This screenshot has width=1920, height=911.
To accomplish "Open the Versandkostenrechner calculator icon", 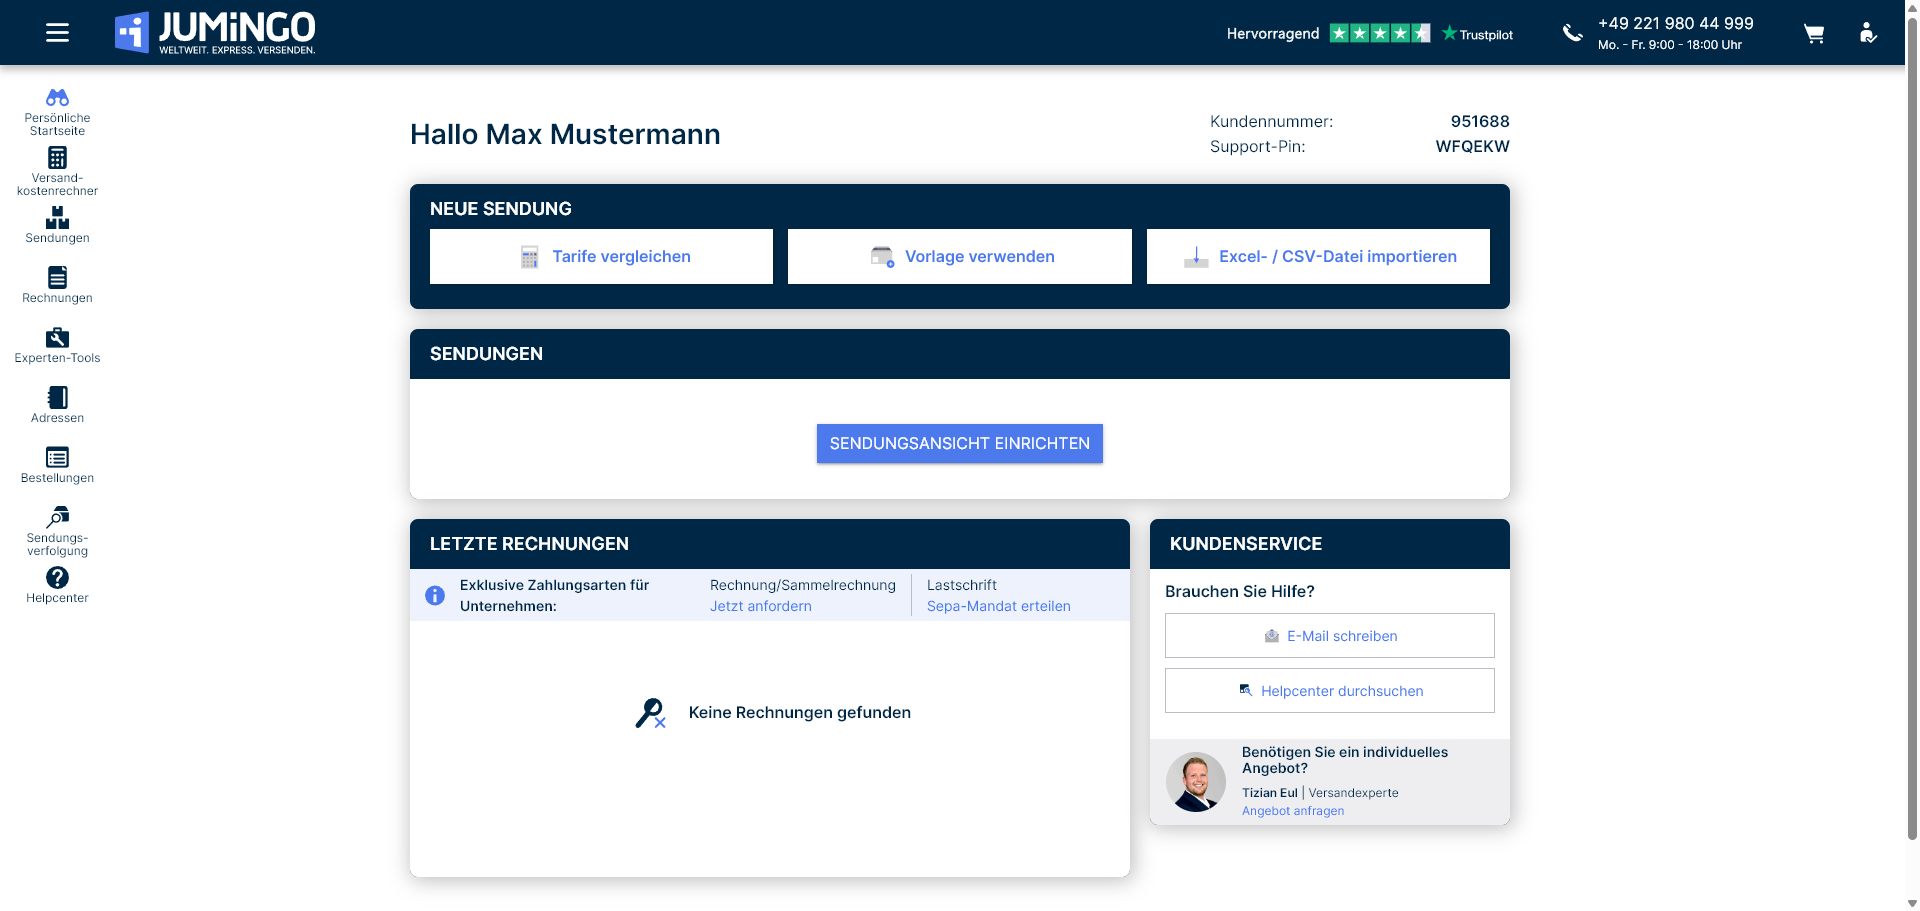I will (x=57, y=158).
